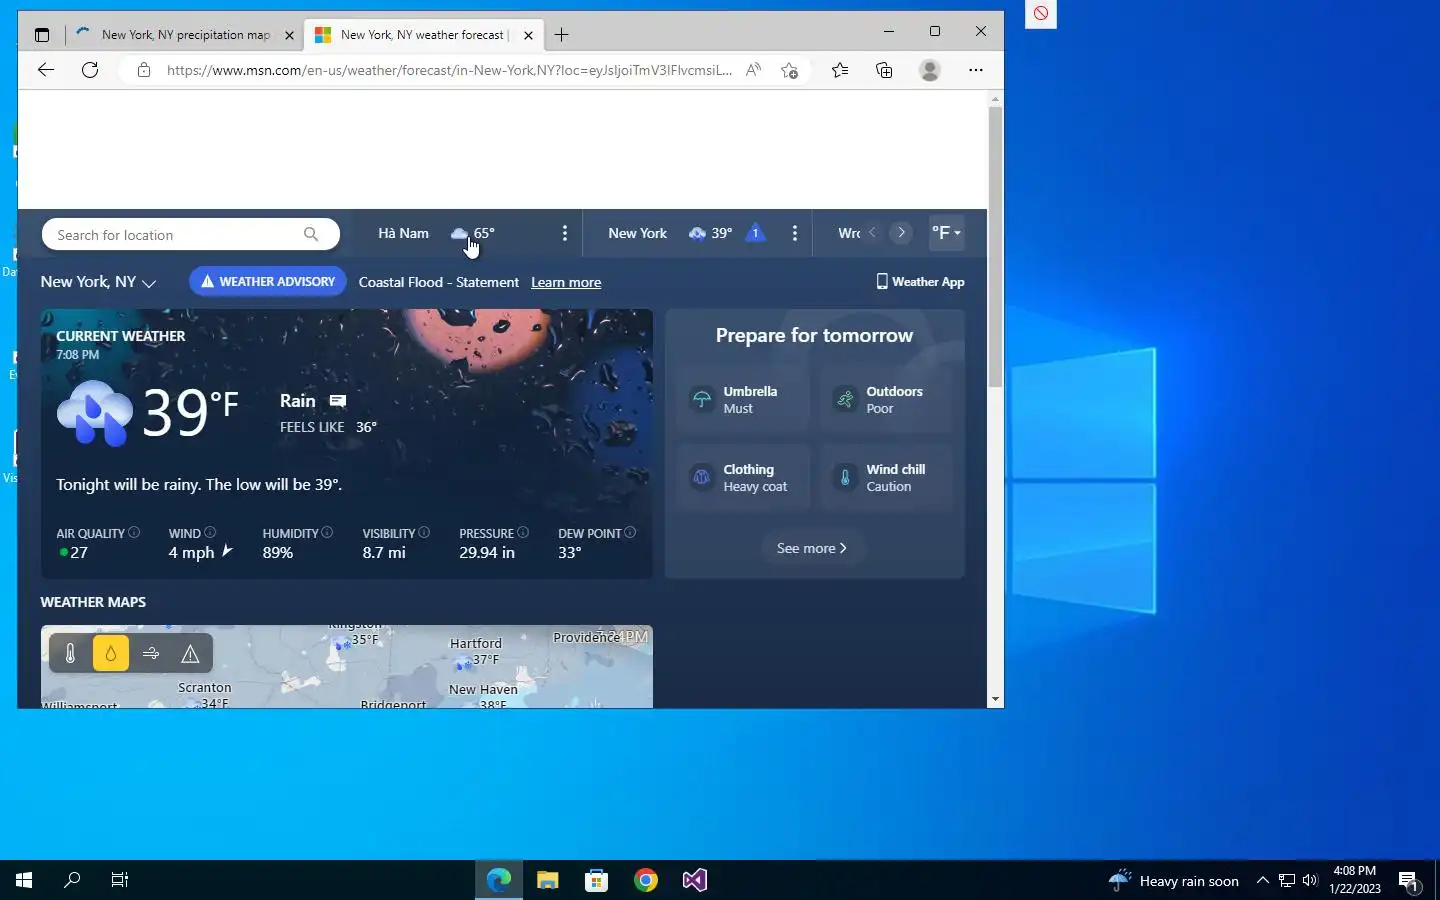This screenshot has height=900, width=1440.
Task: Open File Explorer from taskbar
Action: click(547, 880)
